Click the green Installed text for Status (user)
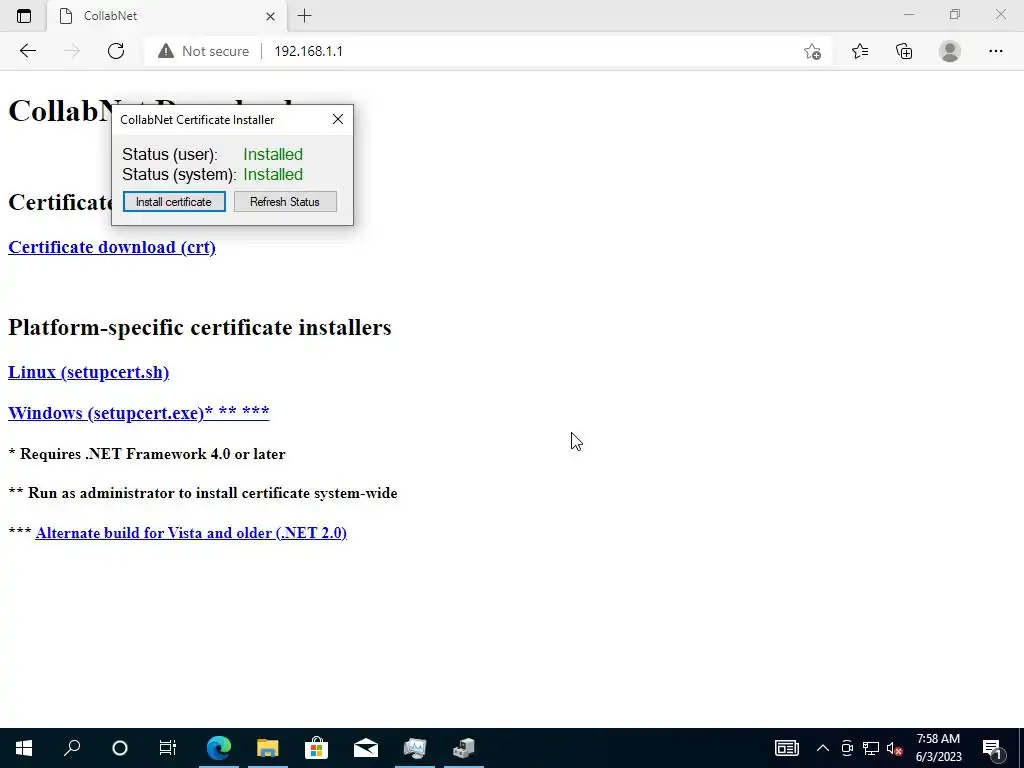 273,154
